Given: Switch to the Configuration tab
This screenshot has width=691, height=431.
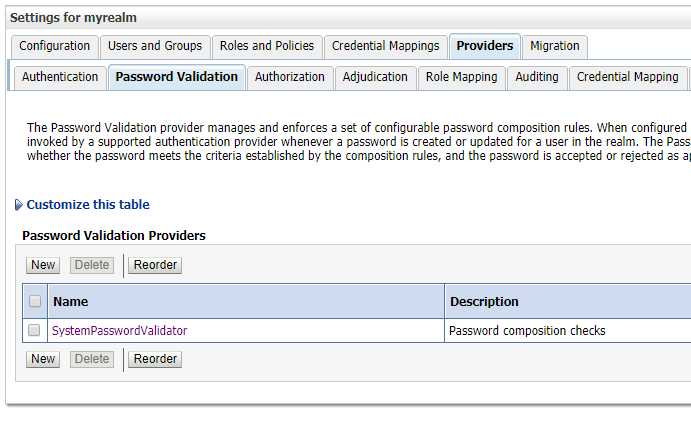Looking at the screenshot, I should pyautogui.click(x=55, y=46).
